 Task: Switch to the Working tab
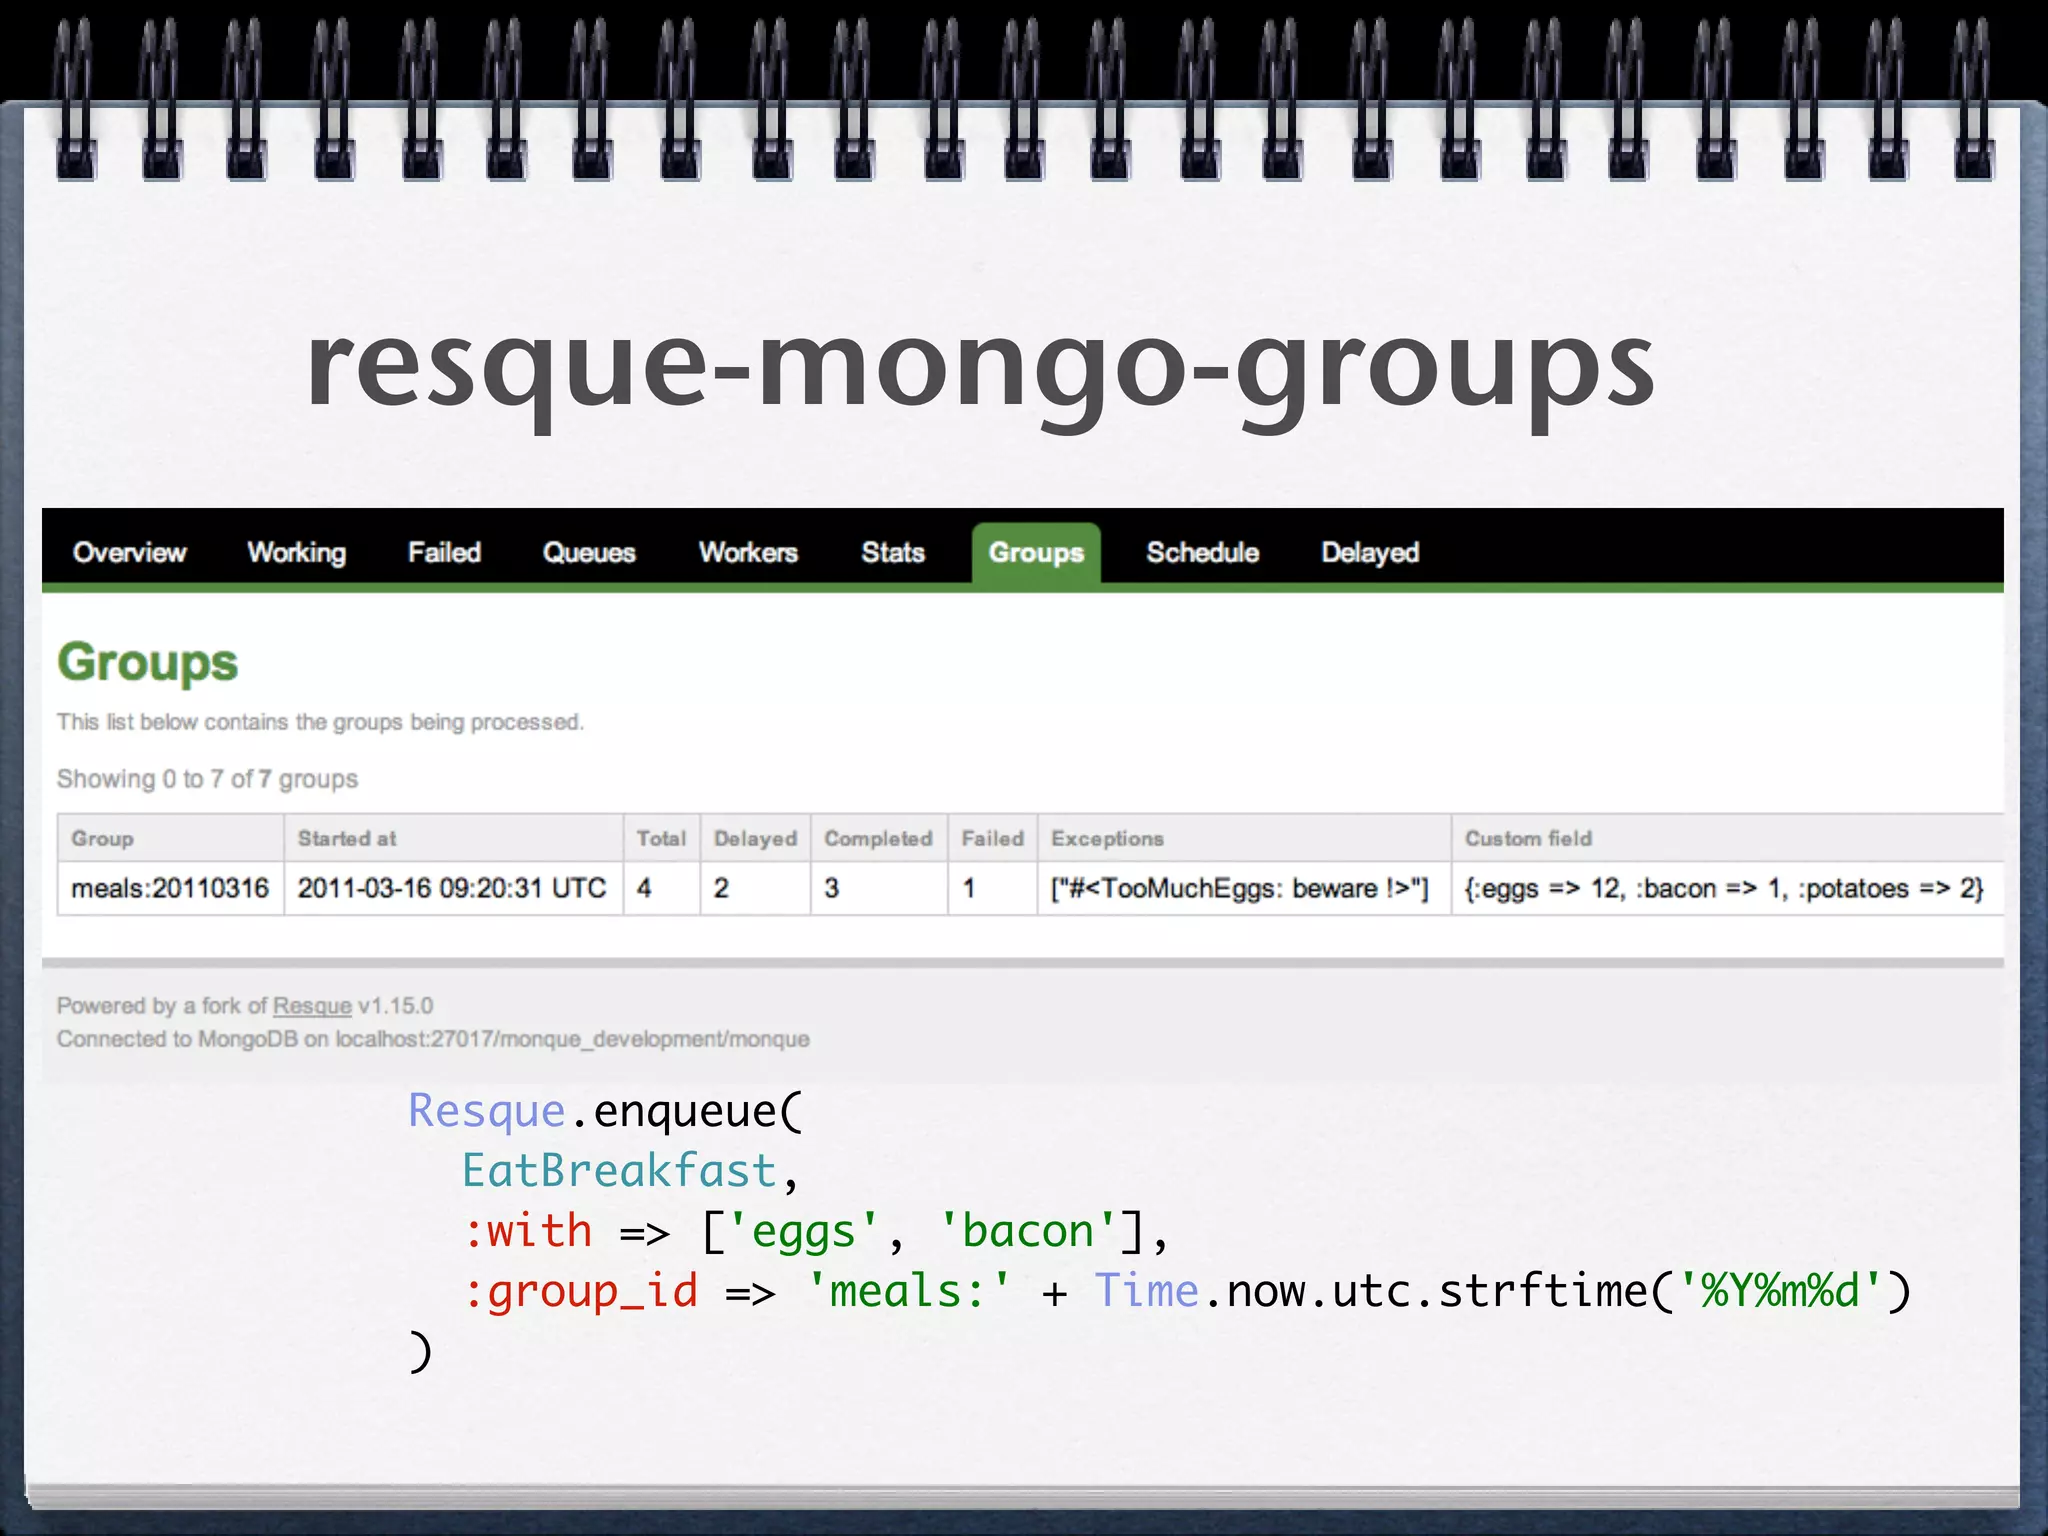tap(297, 553)
